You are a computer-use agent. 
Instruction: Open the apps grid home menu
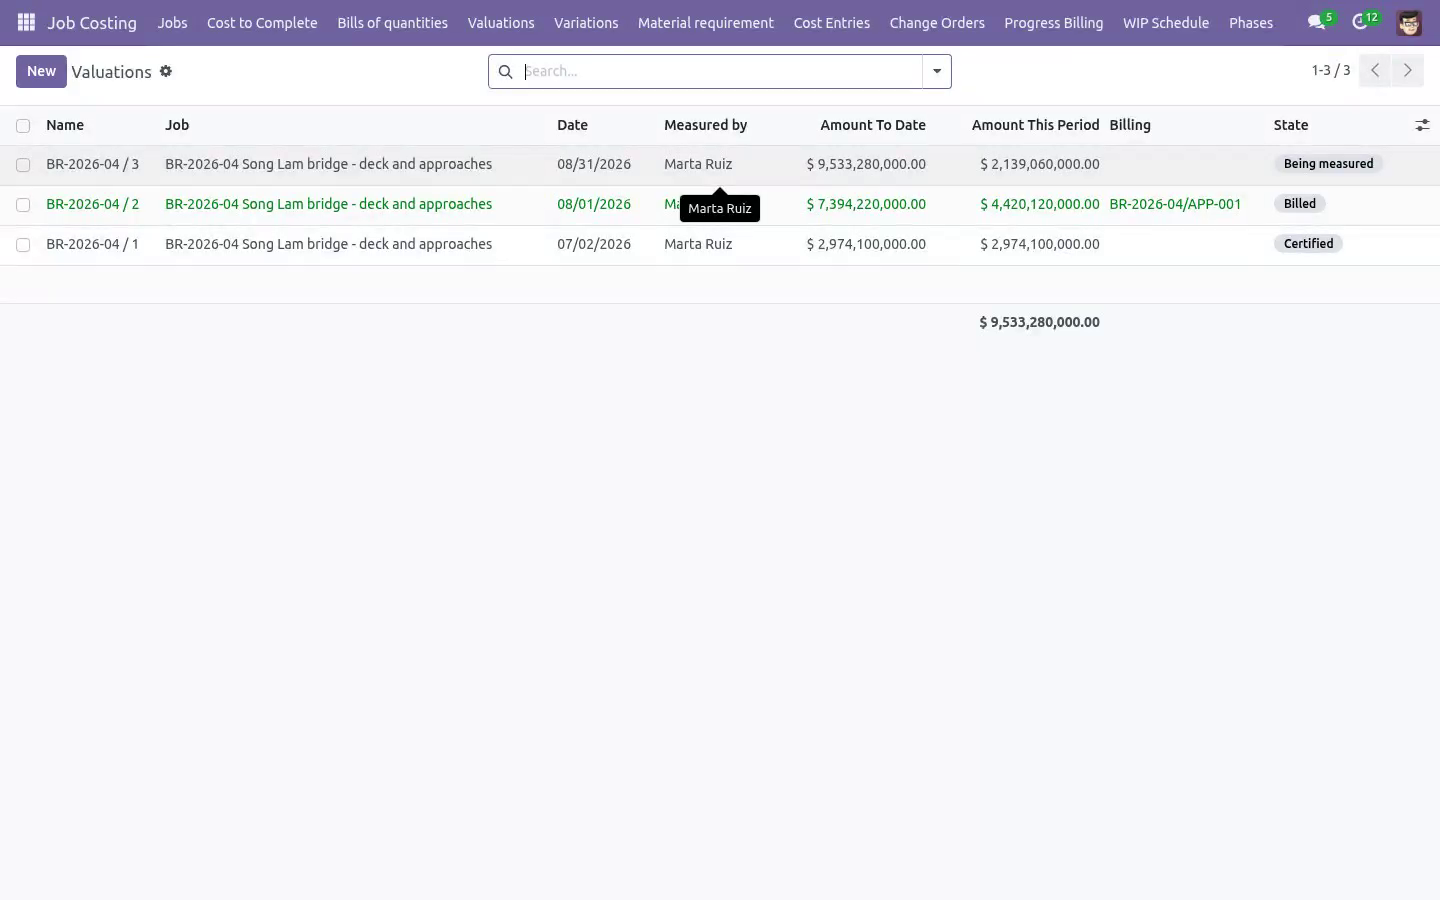(x=26, y=22)
